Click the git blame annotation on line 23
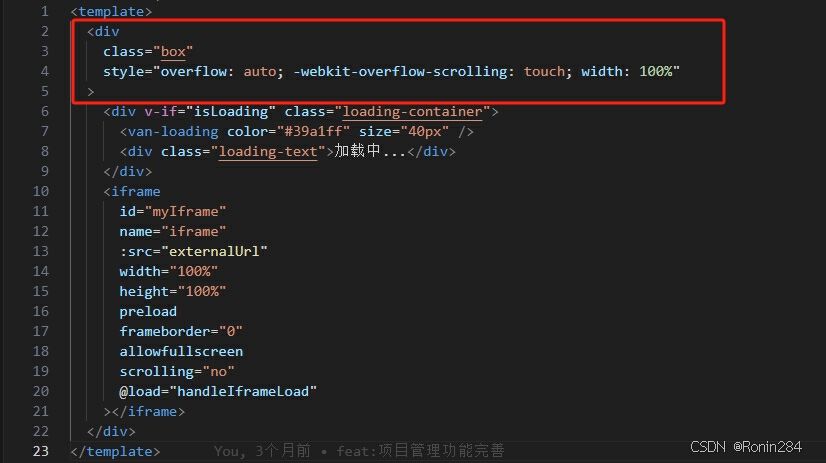This screenshot has height=463, width=826. [x=359, y=451]
